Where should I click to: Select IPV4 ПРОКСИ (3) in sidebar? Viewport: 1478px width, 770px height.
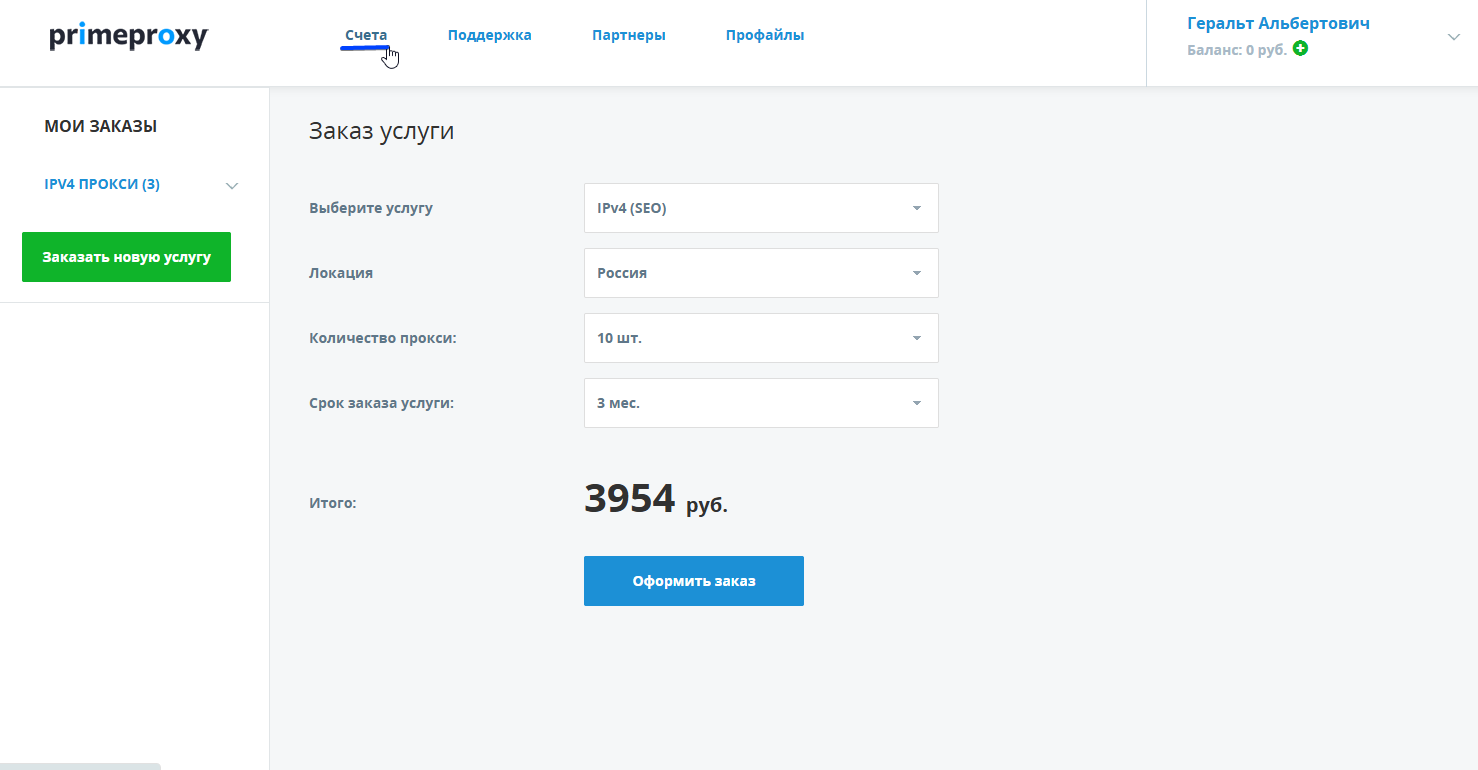coord(102,184)
